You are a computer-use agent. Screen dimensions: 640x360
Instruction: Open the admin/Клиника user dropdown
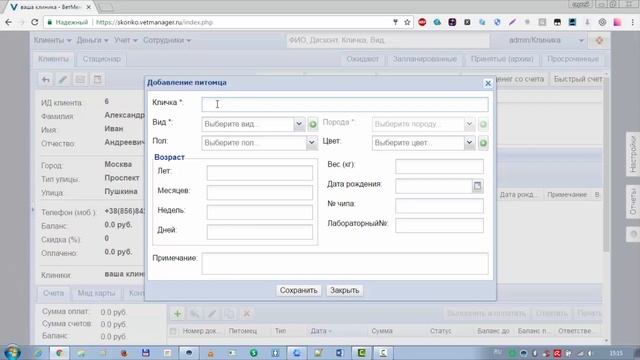click(x=545, y=40)
